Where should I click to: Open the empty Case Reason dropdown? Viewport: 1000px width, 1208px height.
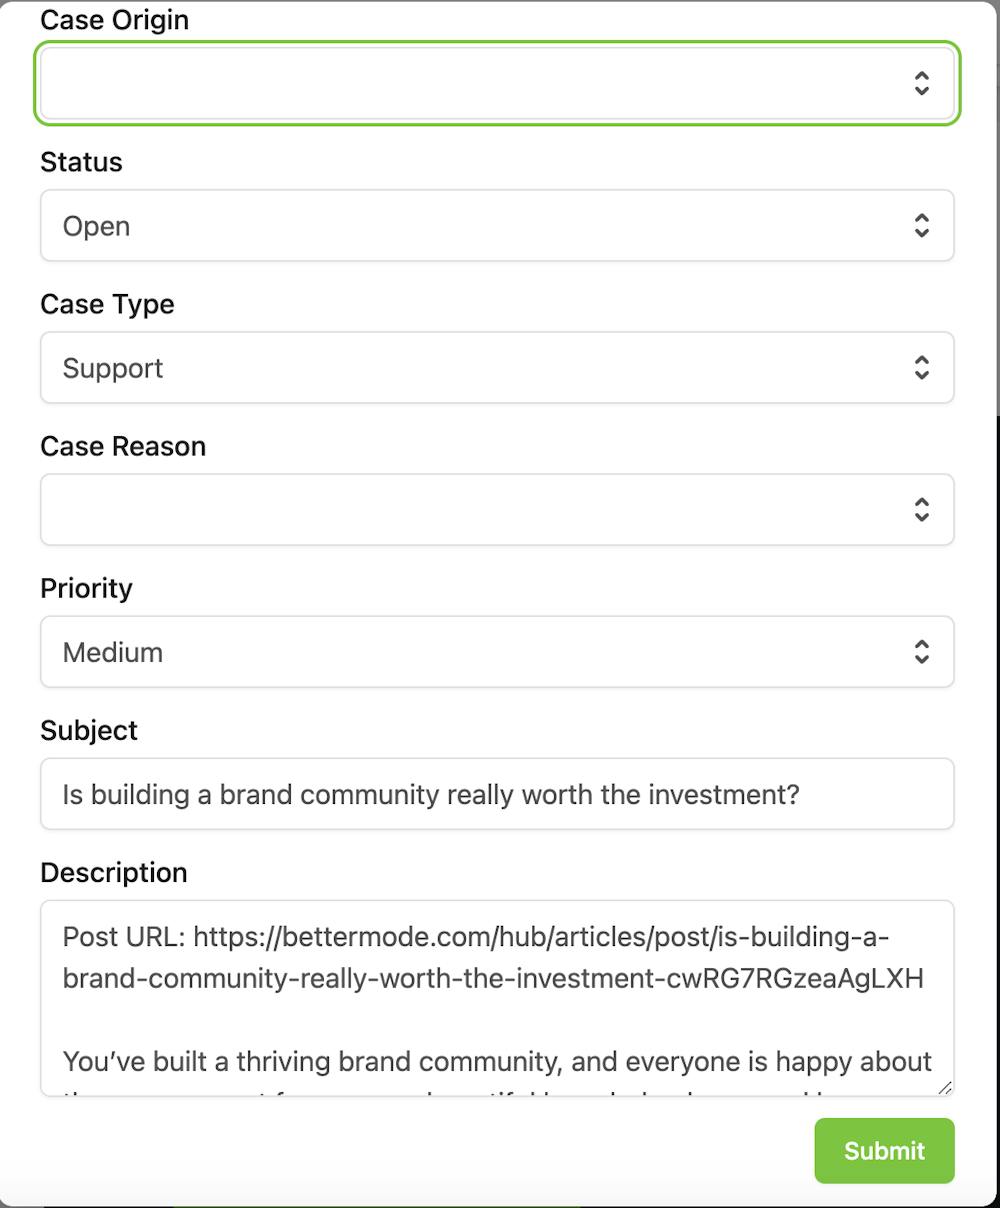480,510
